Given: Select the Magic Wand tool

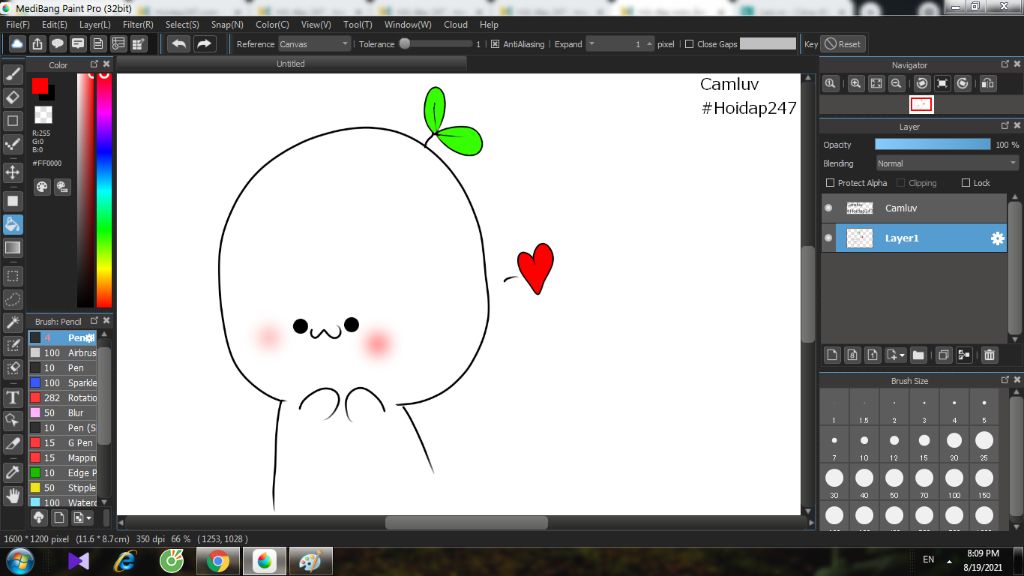Looking at the screenshot, I should (x=12, y=323).
